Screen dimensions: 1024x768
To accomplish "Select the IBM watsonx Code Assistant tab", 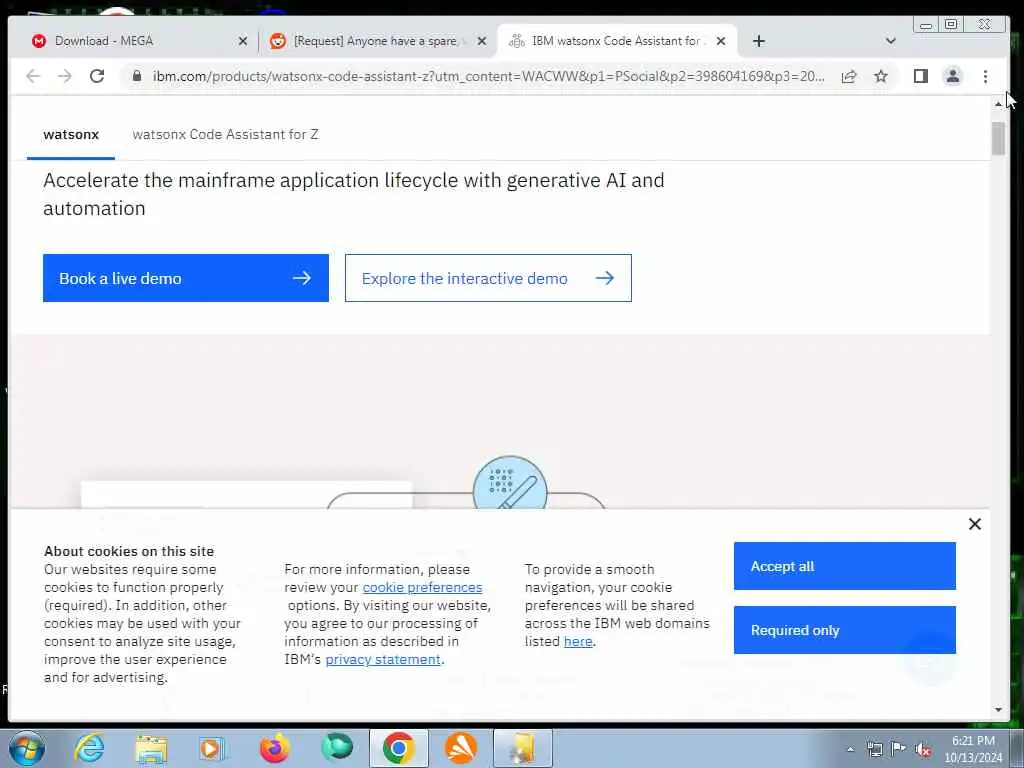I will pos(616,41).
